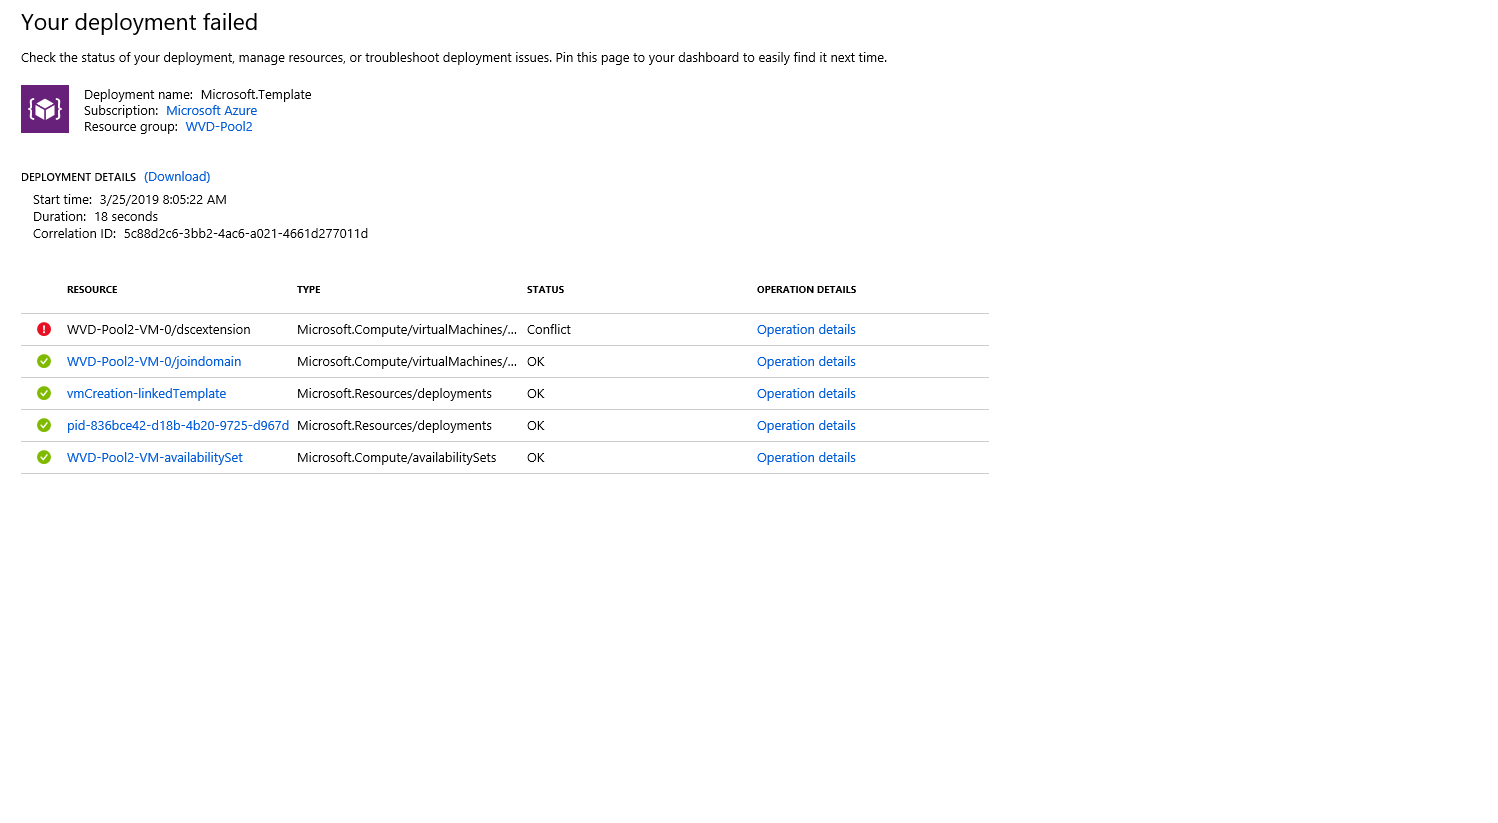Click the green success icon beside joindomain
Screen dimensions: 1498x823
(43, 361)
